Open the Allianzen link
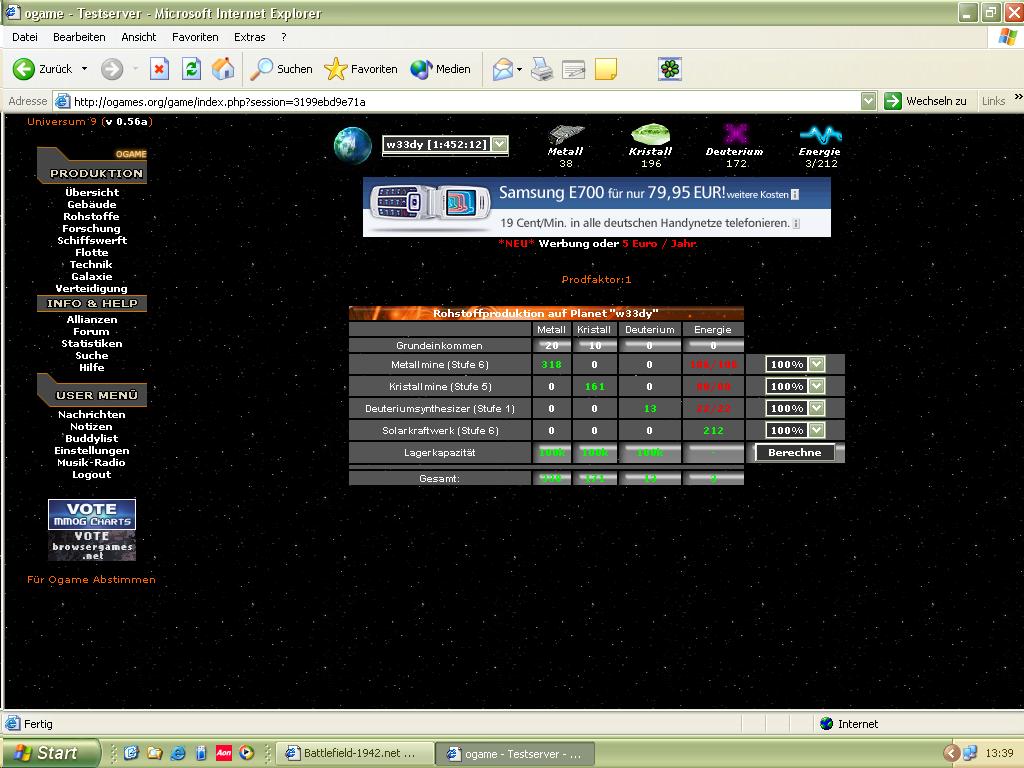The height and width of the screenshot is (768, 1024). click(92, 319)
